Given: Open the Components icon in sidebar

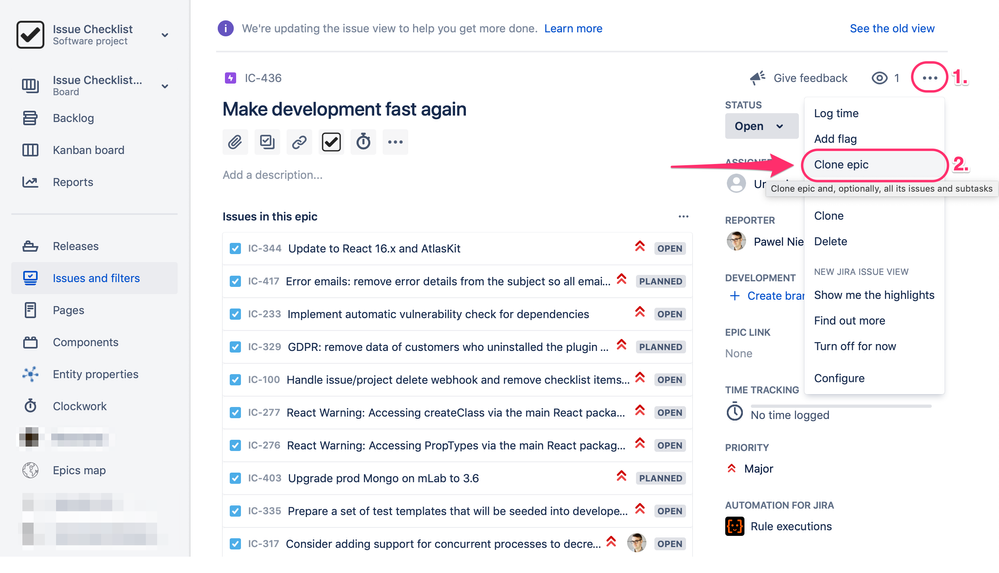Looking at the screenshot, I should tap(30, 342).
